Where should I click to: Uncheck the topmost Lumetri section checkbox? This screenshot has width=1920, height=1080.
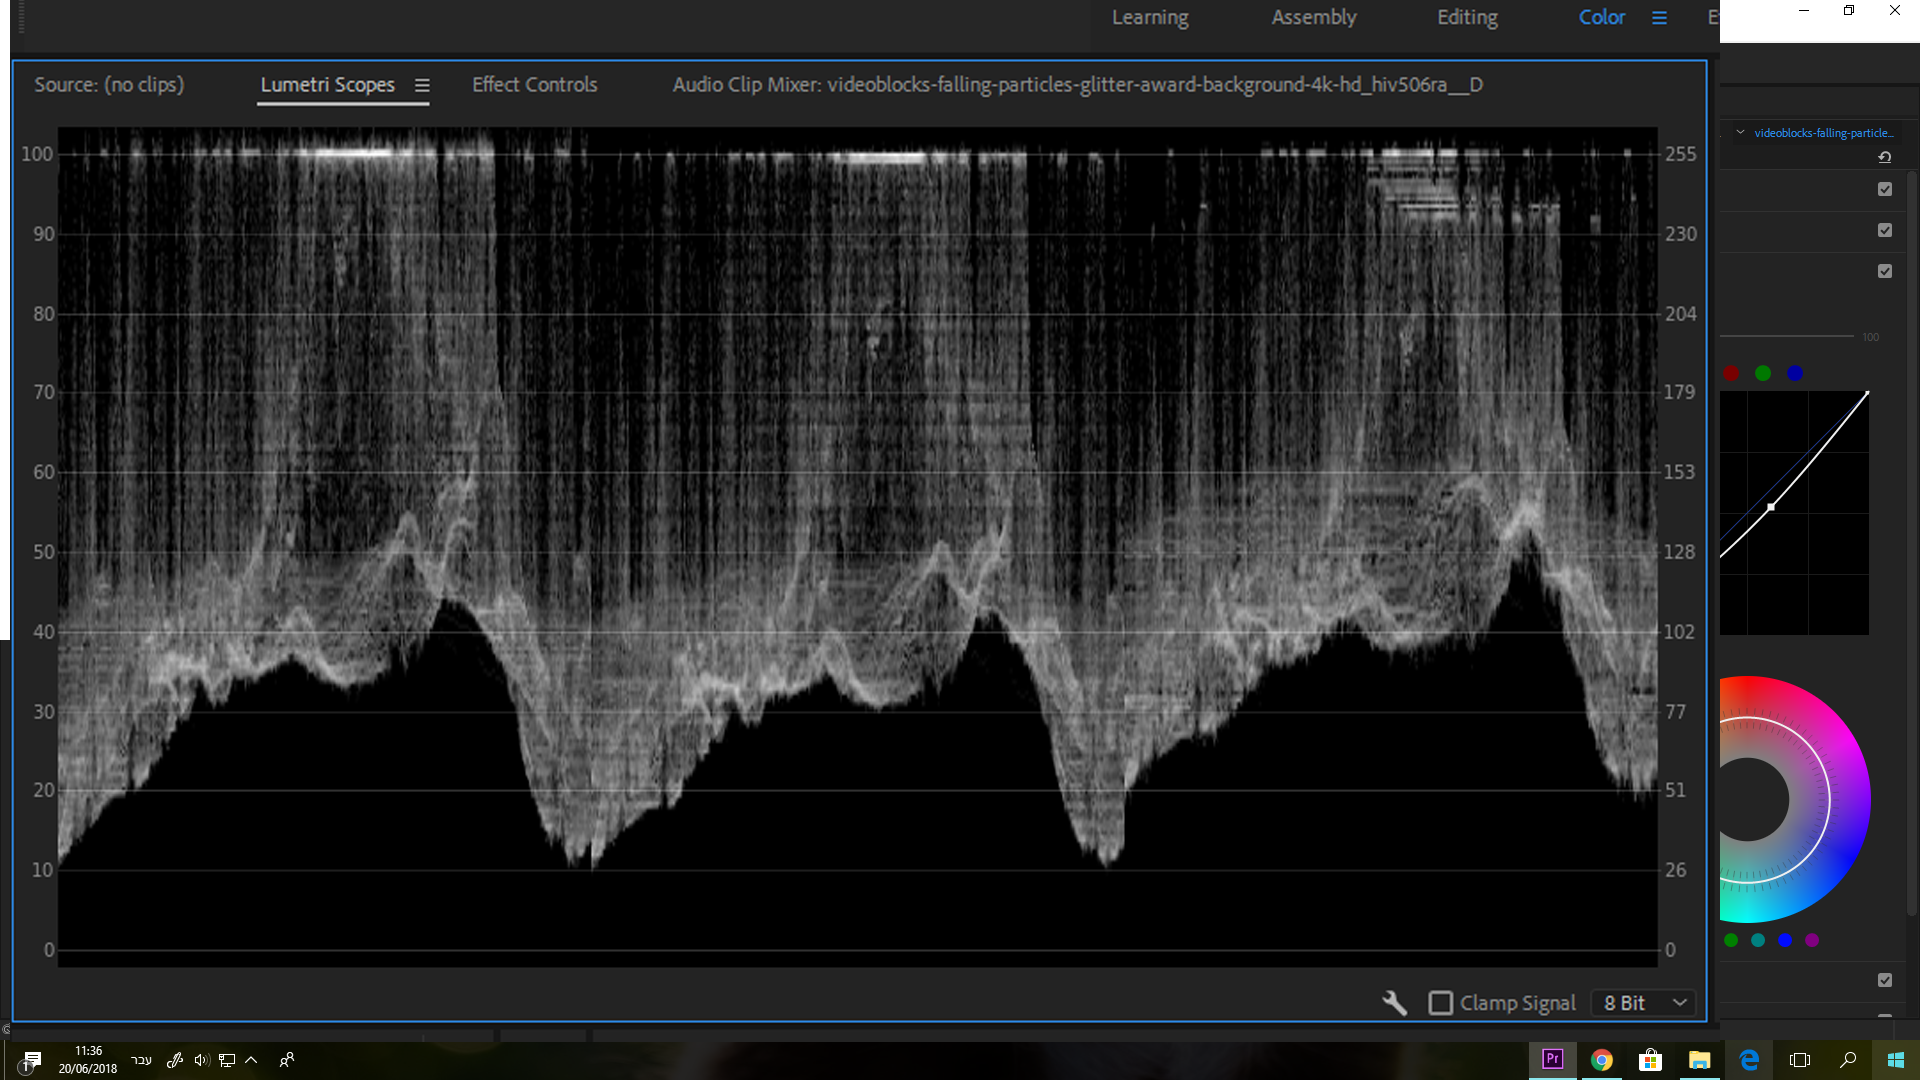(1885, 189)
